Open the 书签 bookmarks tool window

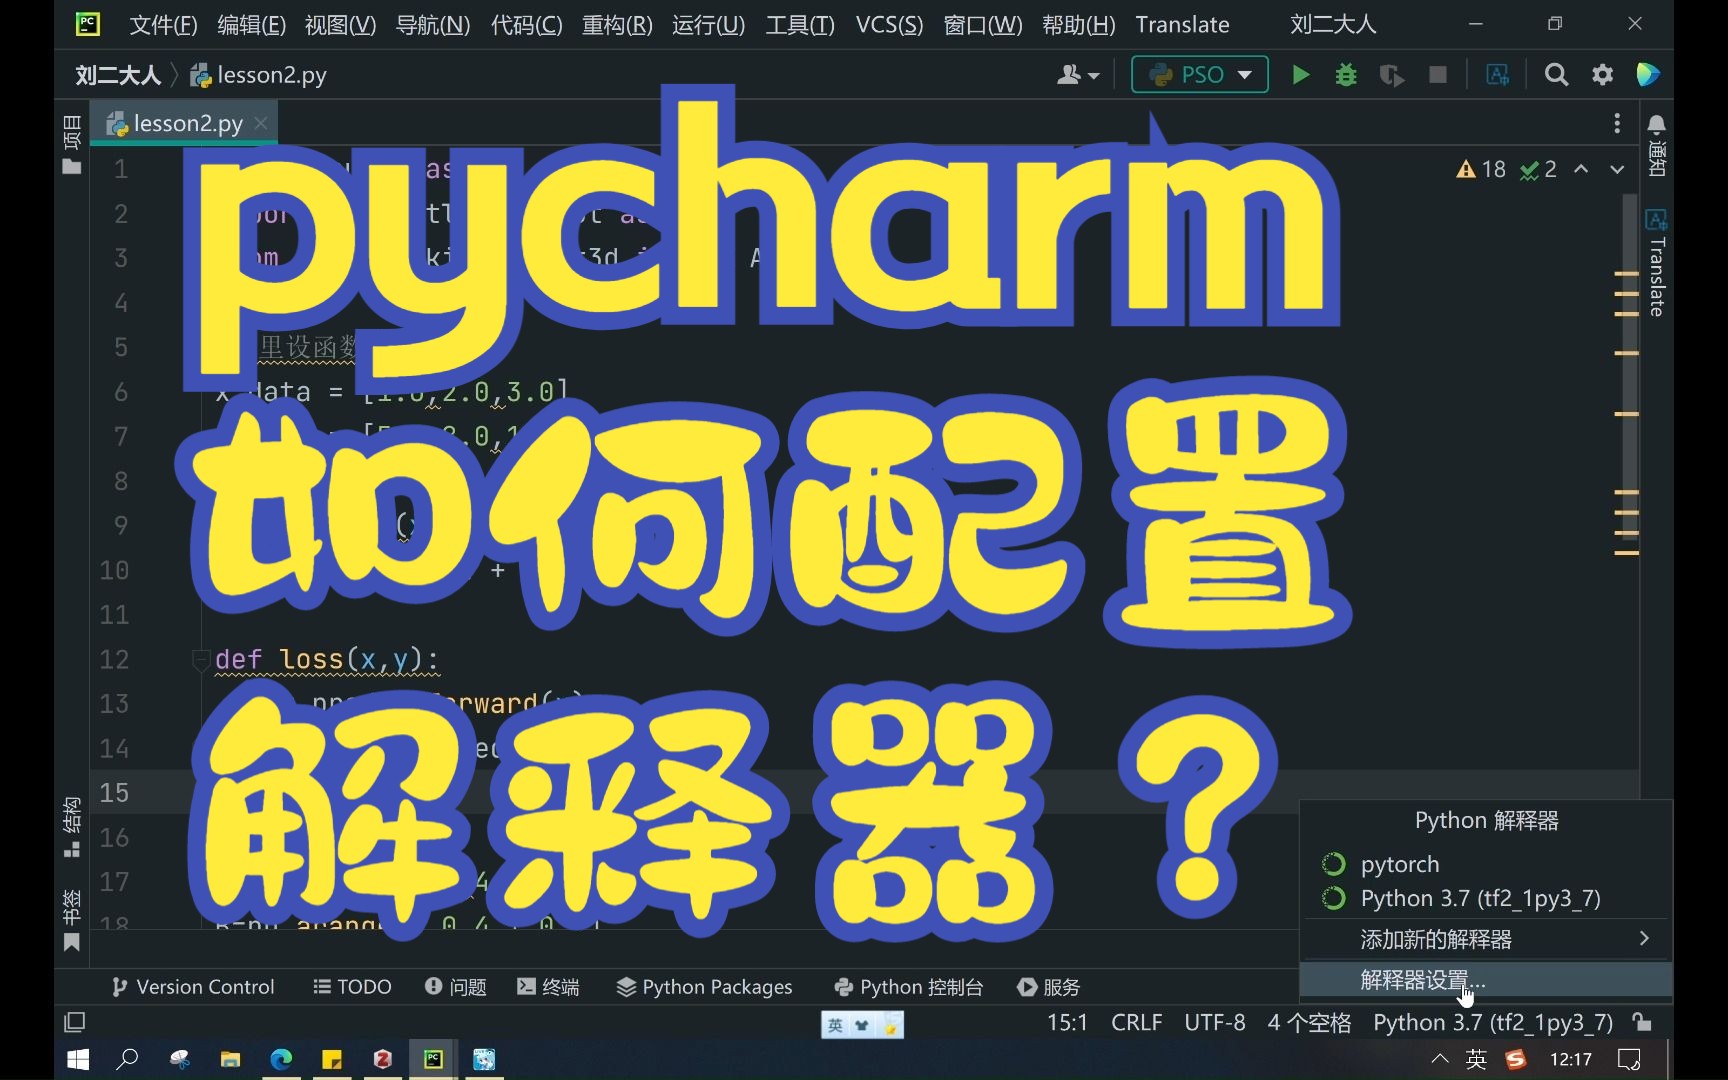point(72,920)
